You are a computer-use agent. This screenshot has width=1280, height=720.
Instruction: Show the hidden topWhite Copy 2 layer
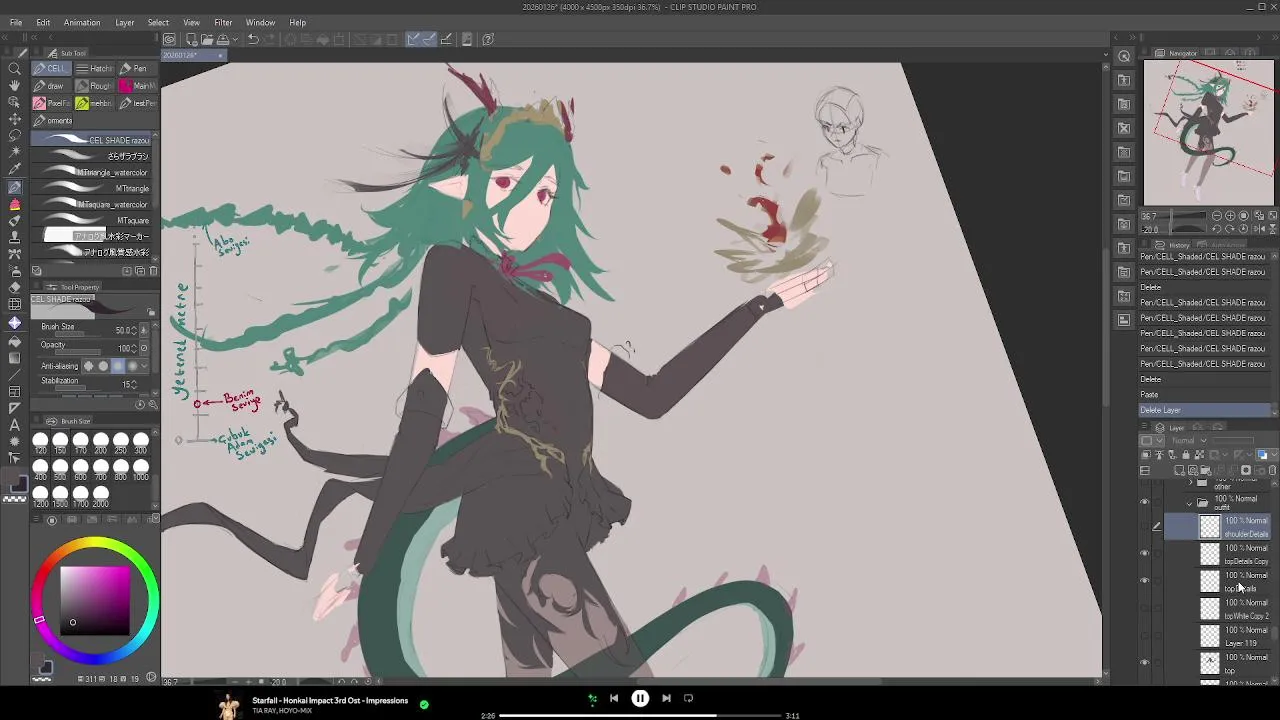coord(1145,609)
